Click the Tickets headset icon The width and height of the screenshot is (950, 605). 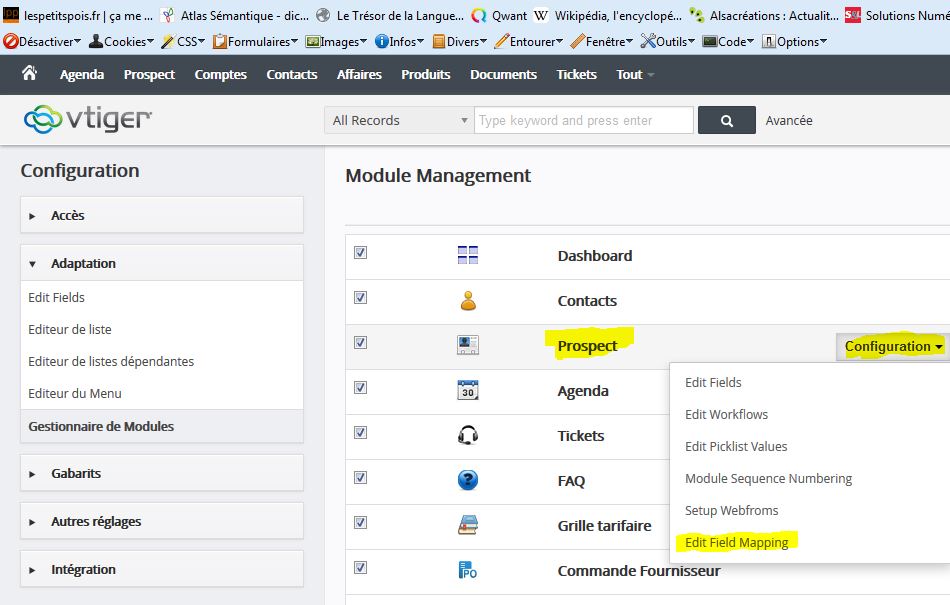click(x=467, y=435)
